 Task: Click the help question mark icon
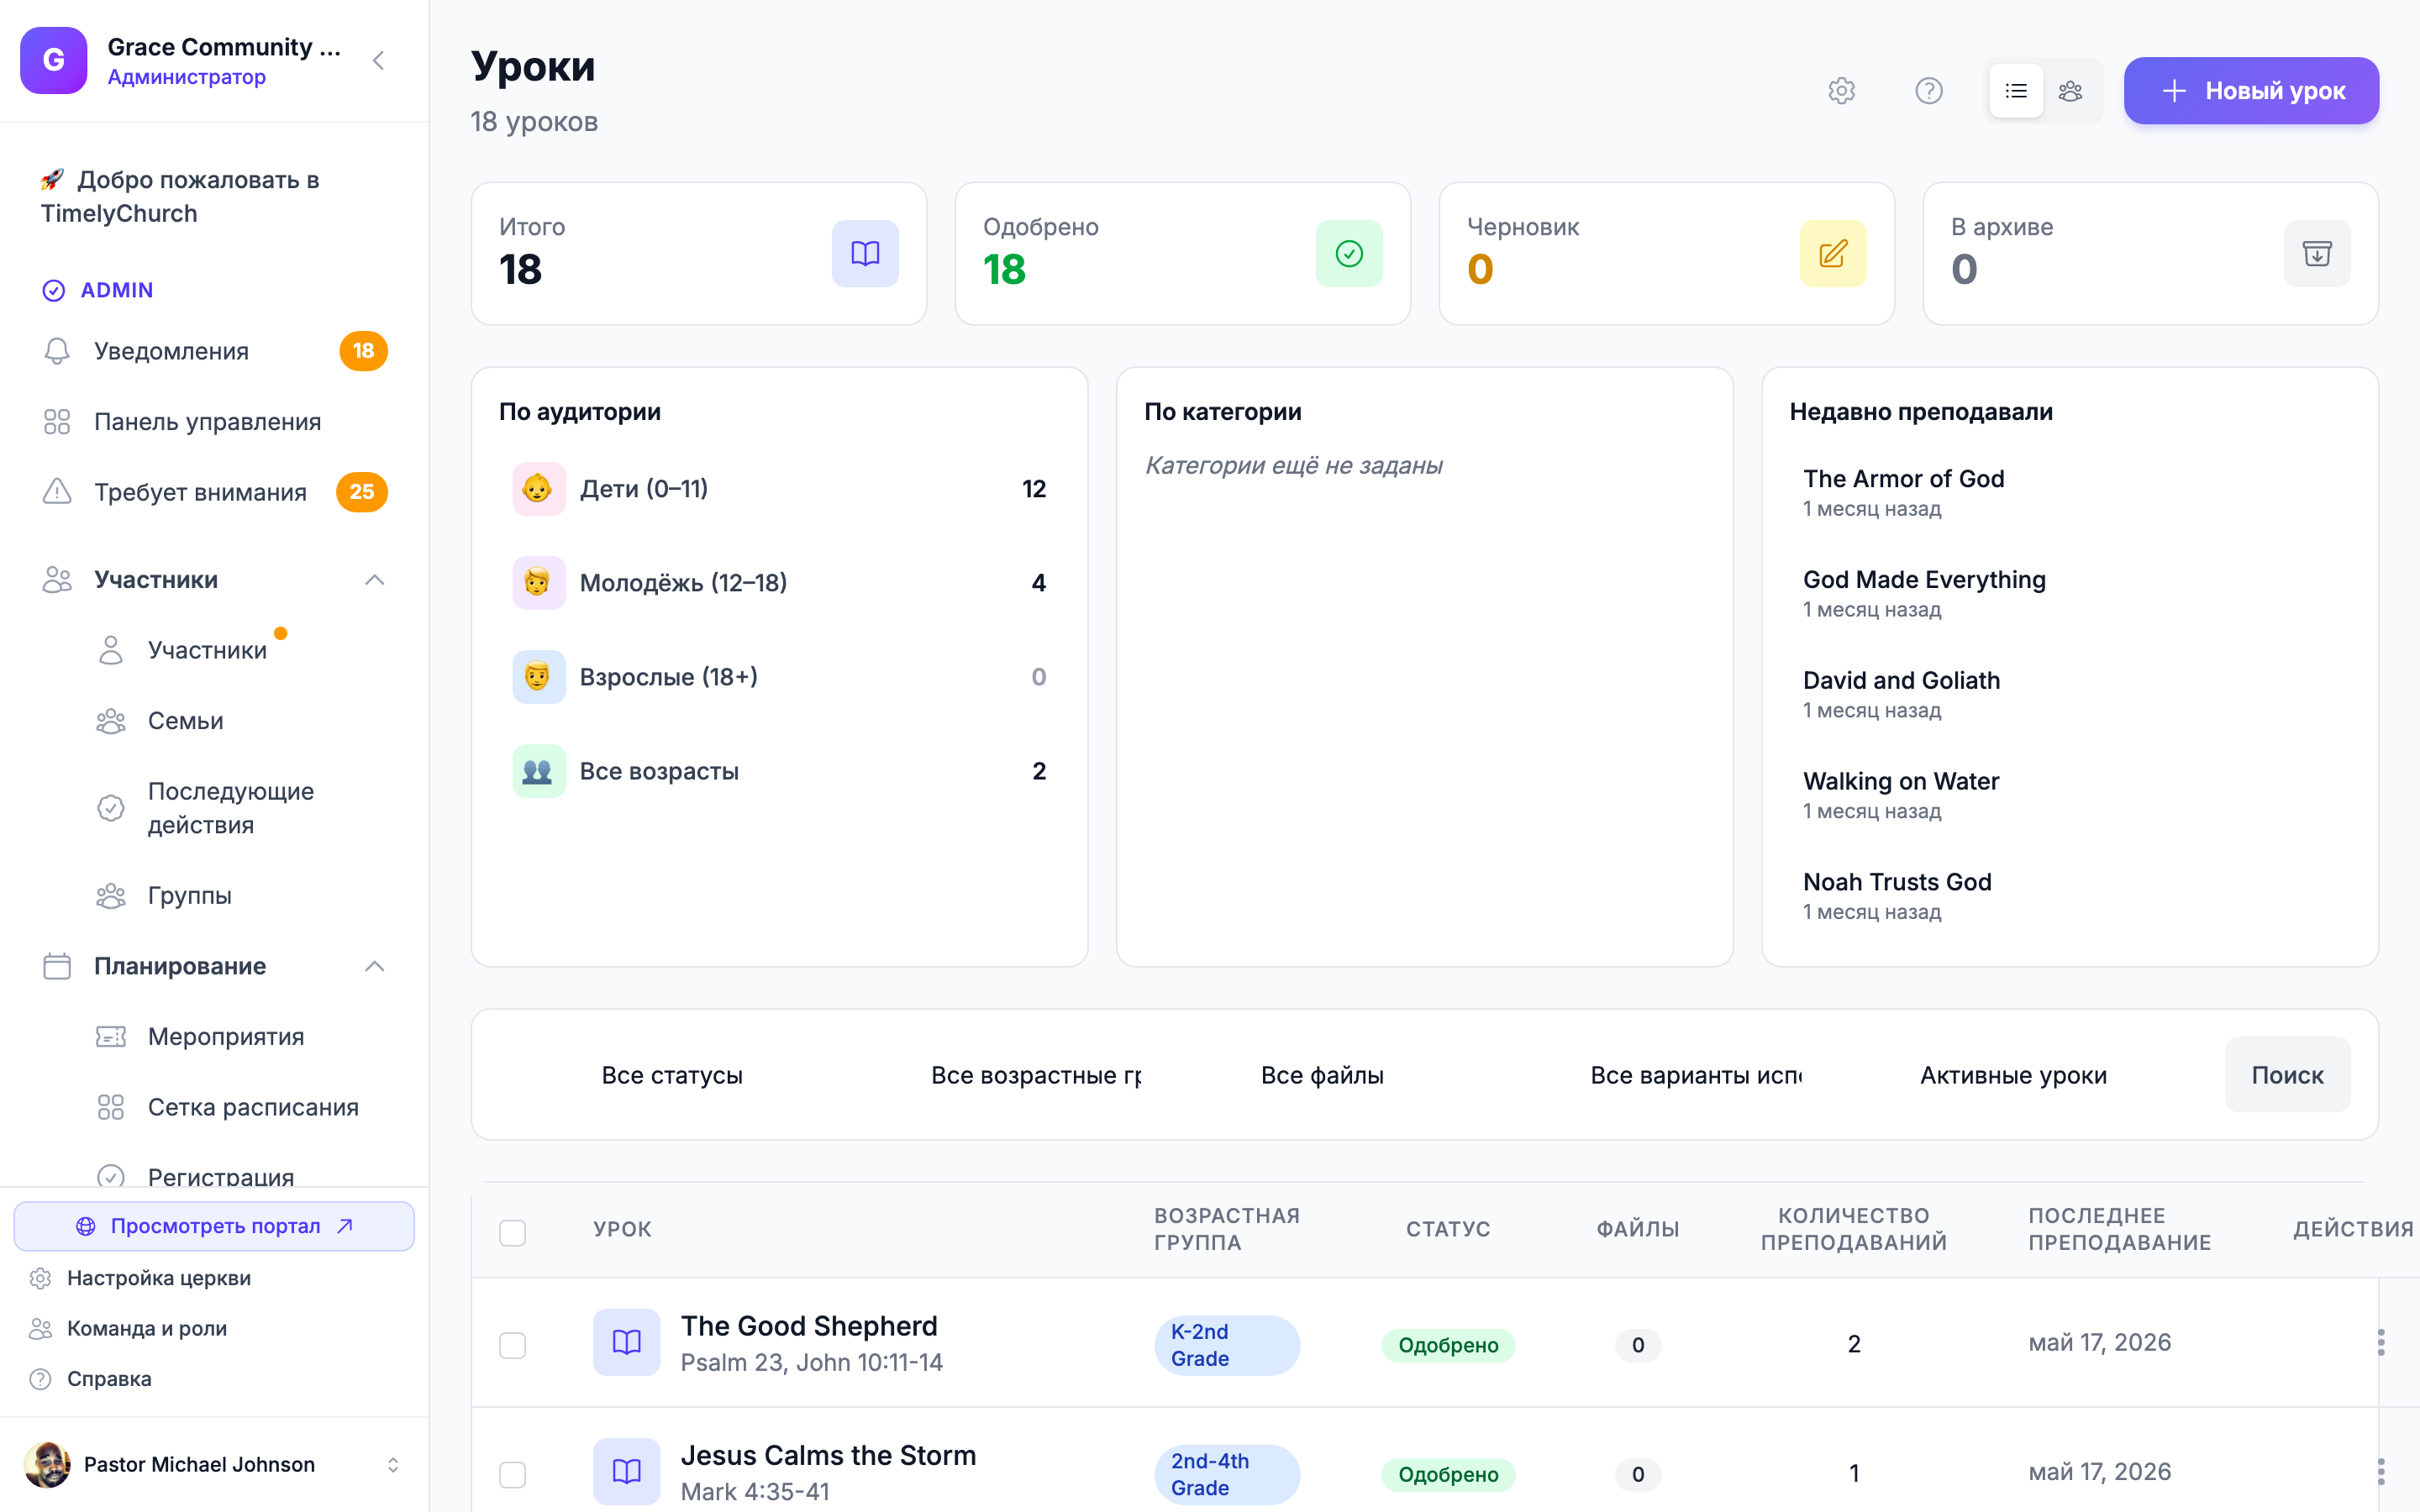pos(1928,91)
